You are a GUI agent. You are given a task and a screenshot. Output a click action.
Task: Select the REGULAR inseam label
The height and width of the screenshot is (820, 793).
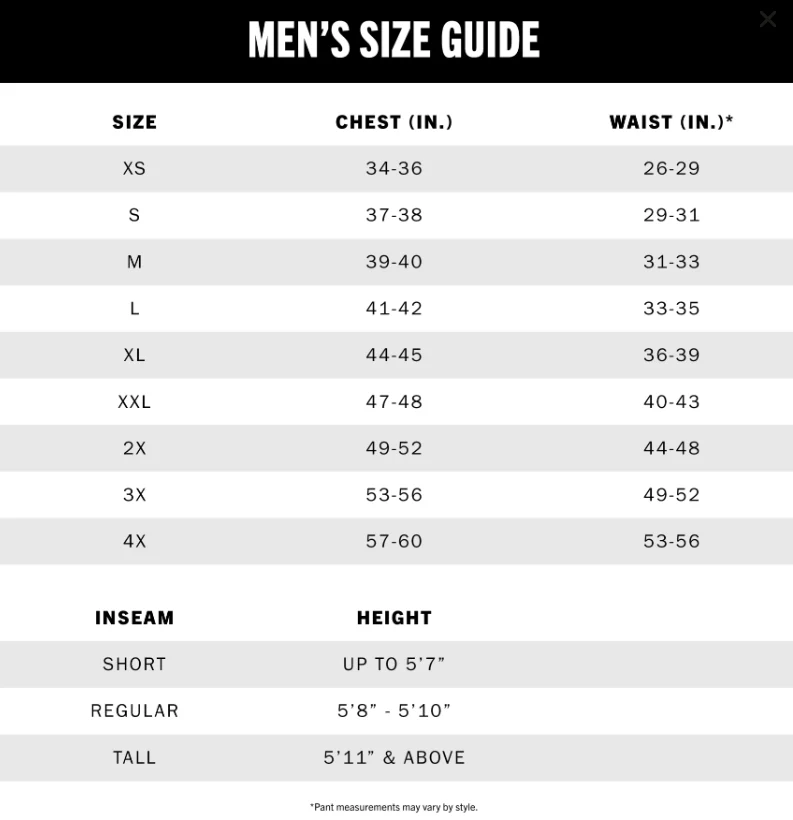(x=134, y=711)
